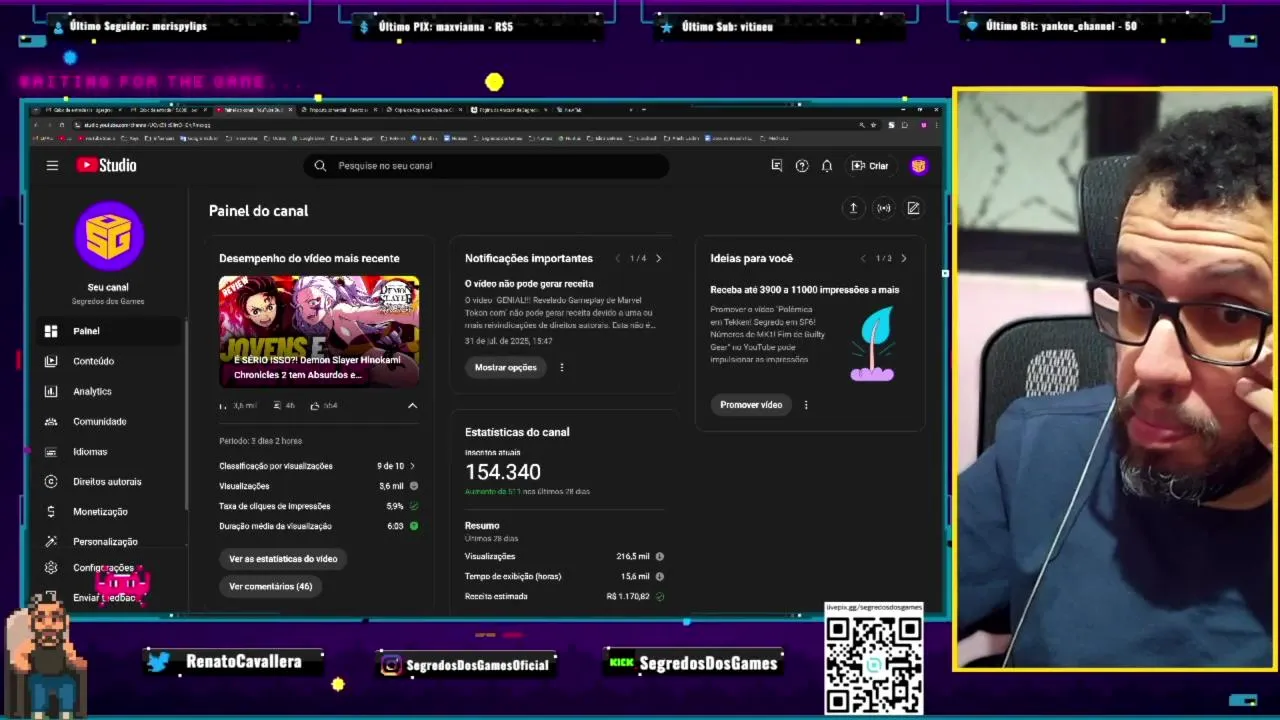
Task: Select Painel in the sidebar
Action: coord(109,331)
